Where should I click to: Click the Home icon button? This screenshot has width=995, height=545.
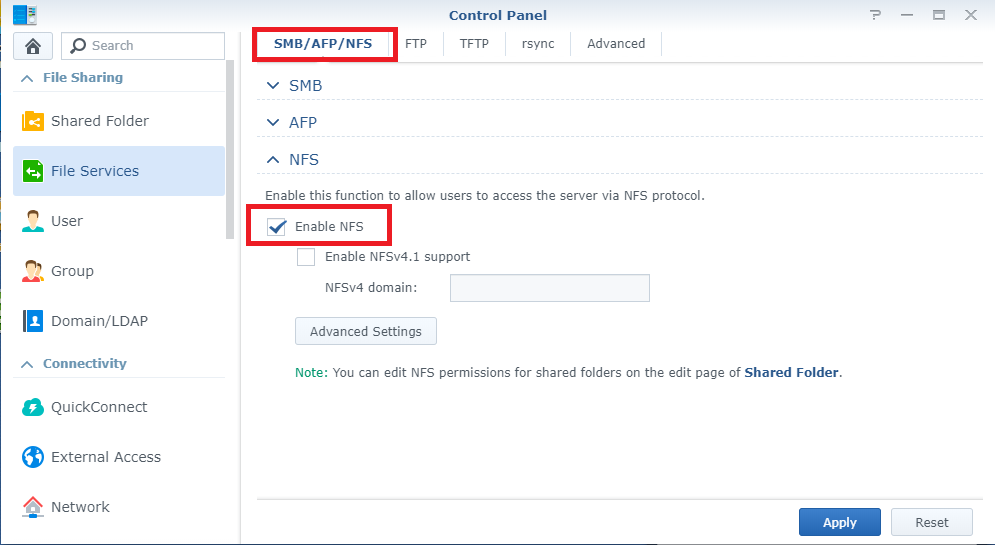33,46
